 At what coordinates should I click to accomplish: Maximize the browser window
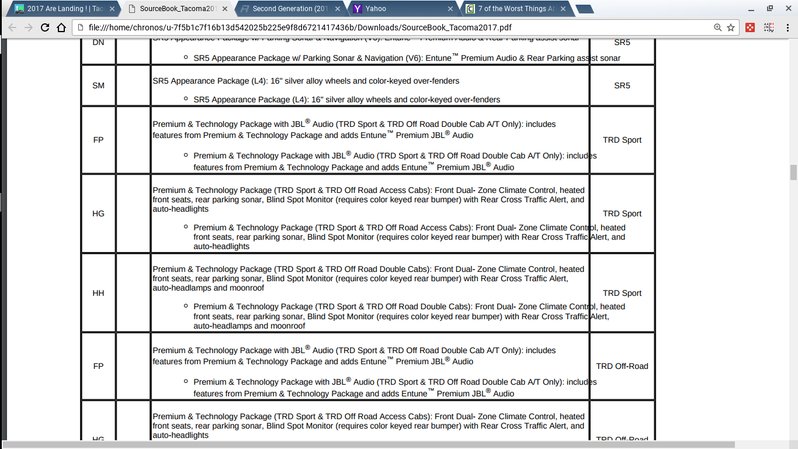click(770, 9)
